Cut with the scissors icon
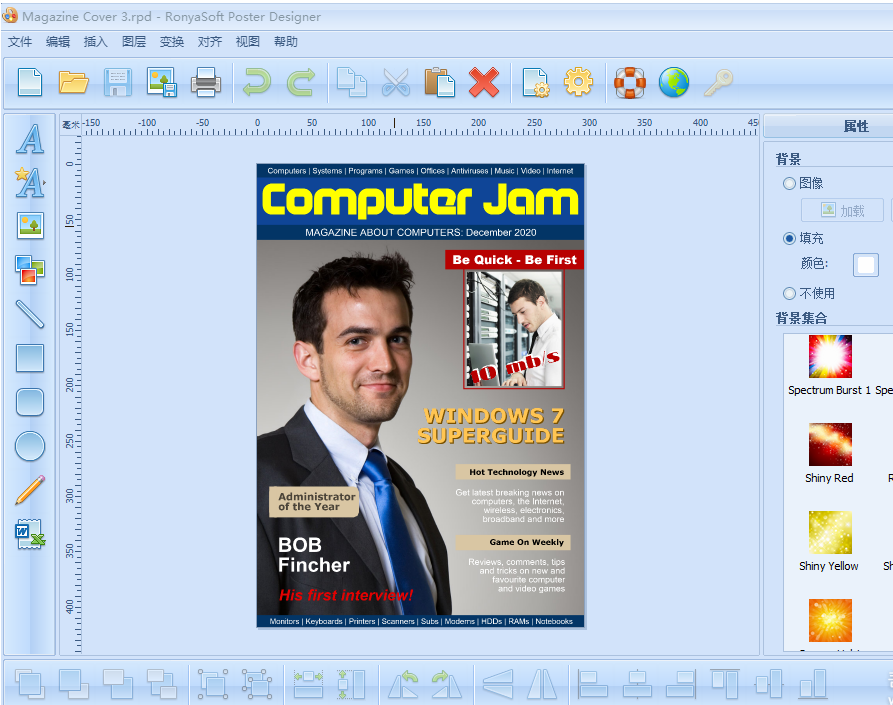The height and width of the screenshot is (705, 893). (396, 83)
